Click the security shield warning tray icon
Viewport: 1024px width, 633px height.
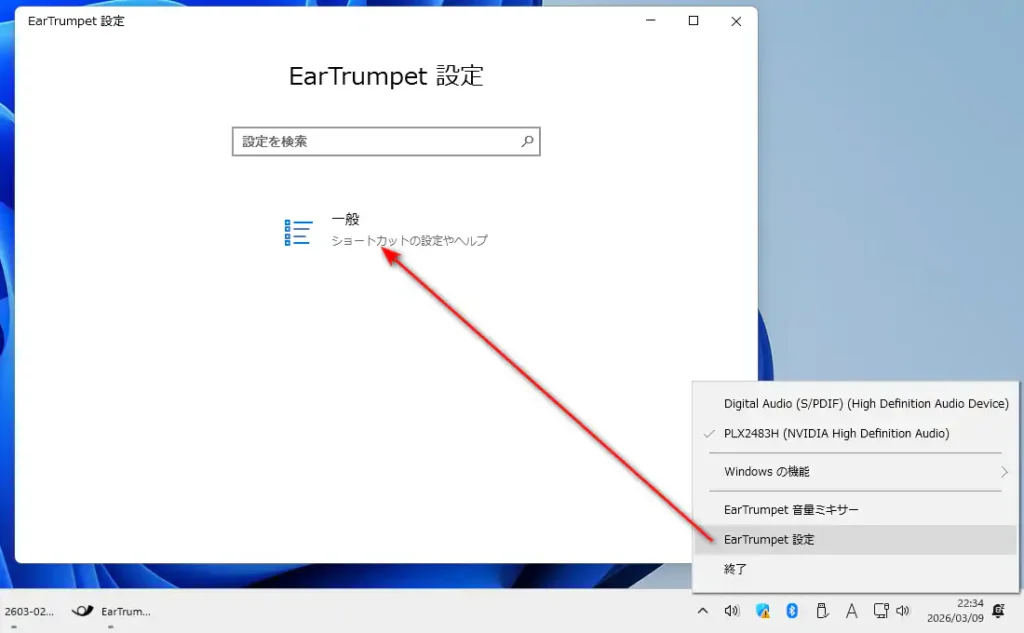point(762,611)
